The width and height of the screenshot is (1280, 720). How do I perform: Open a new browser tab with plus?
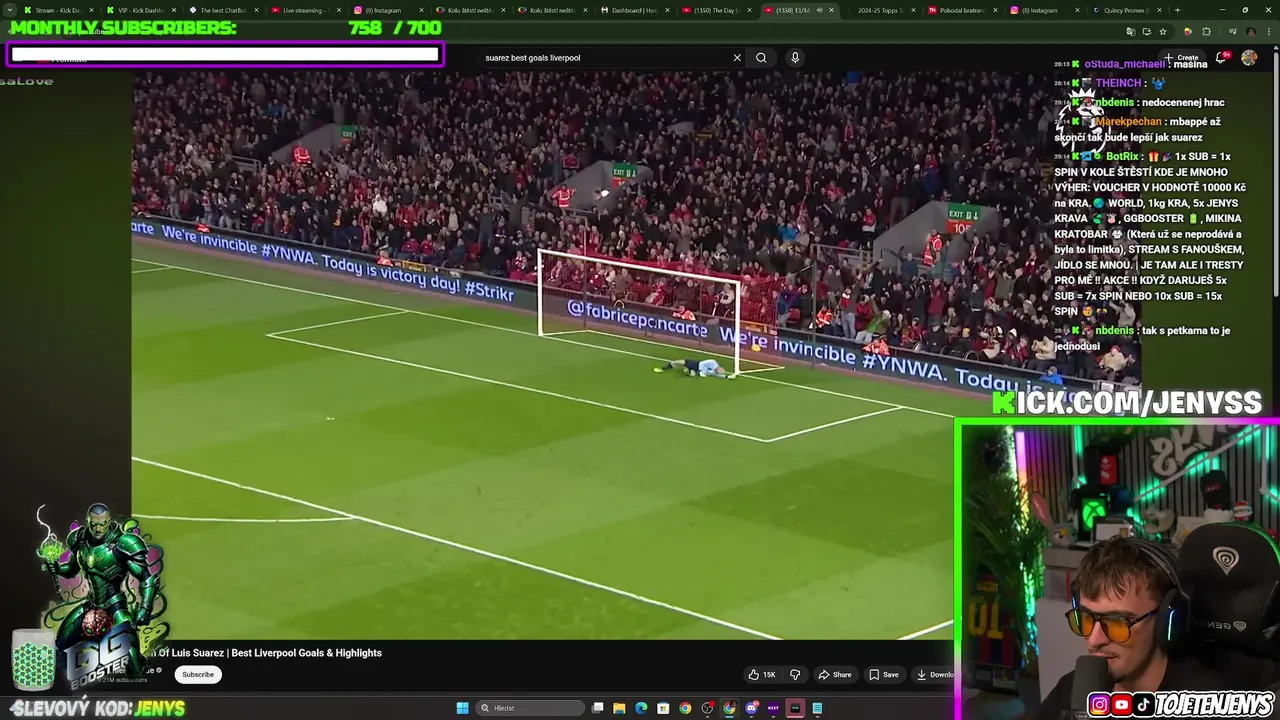[x=1176, y=10]
